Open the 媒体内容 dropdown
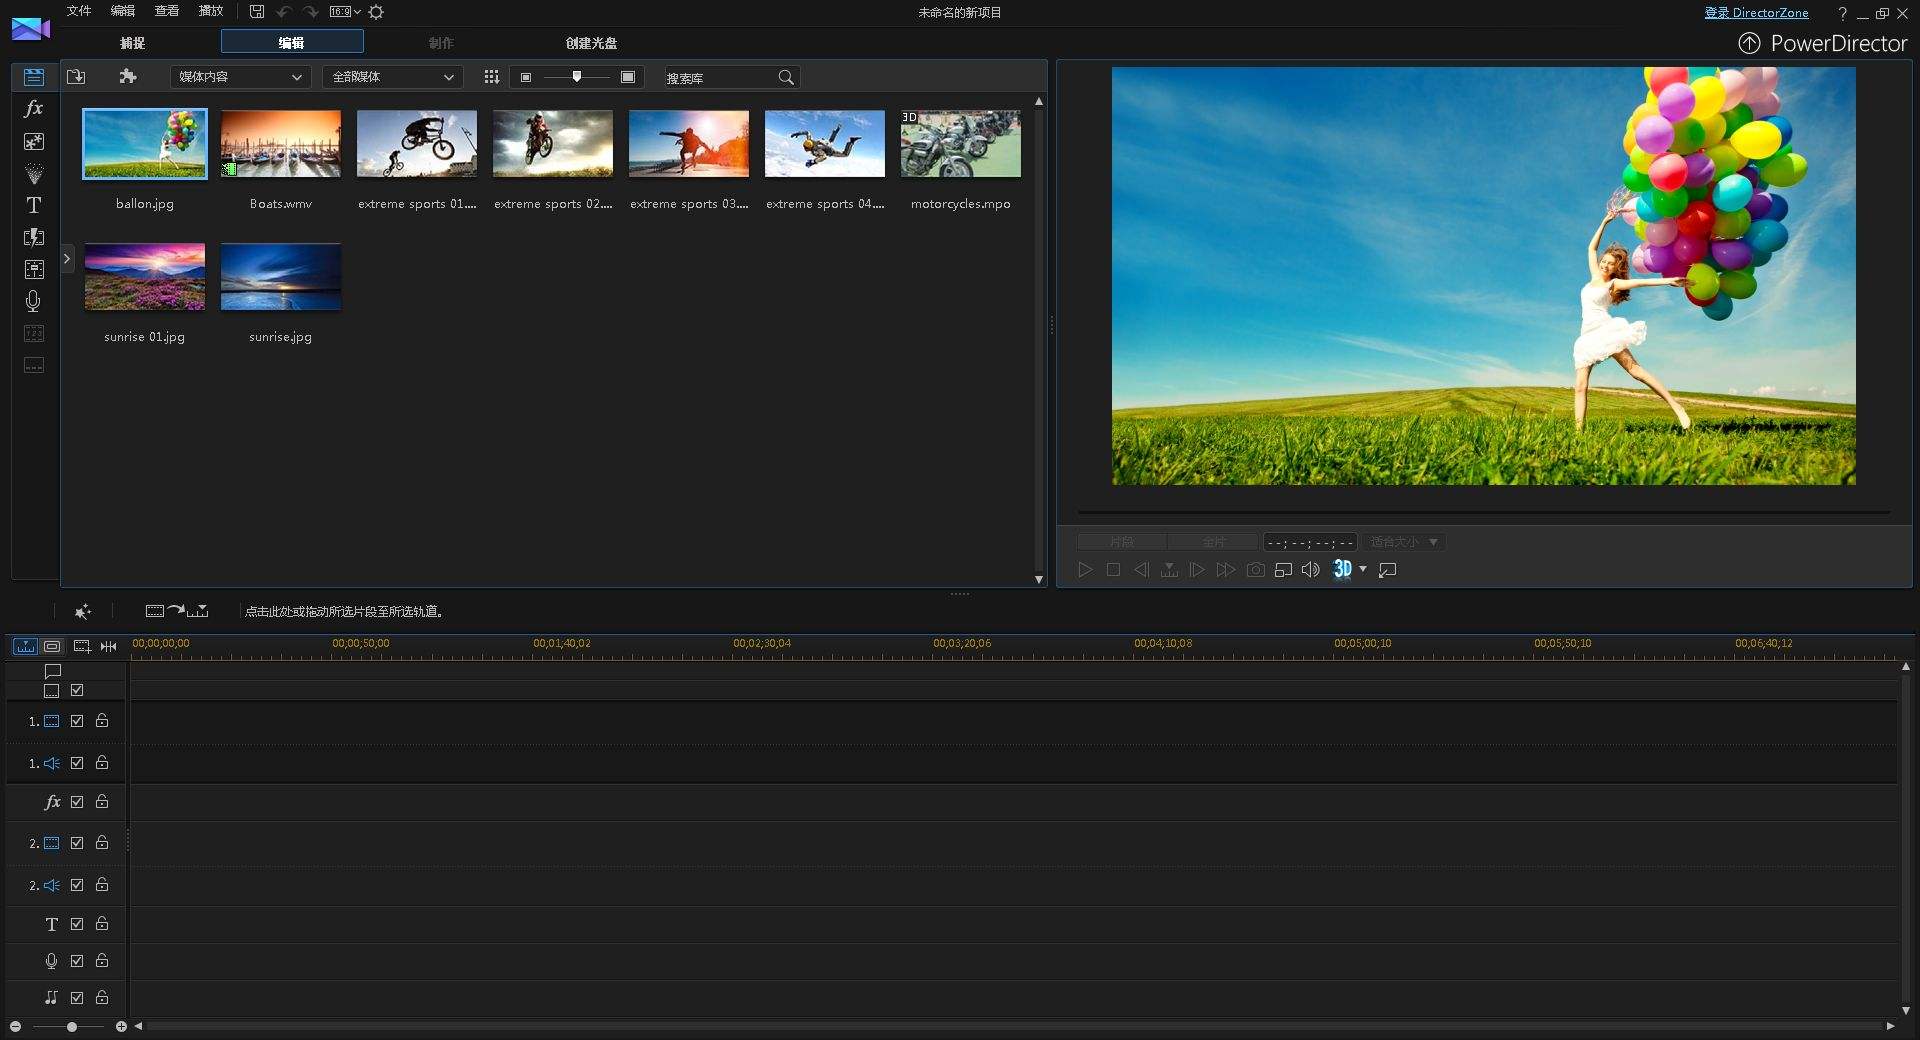The image size is (1920, 1040). 240,77
